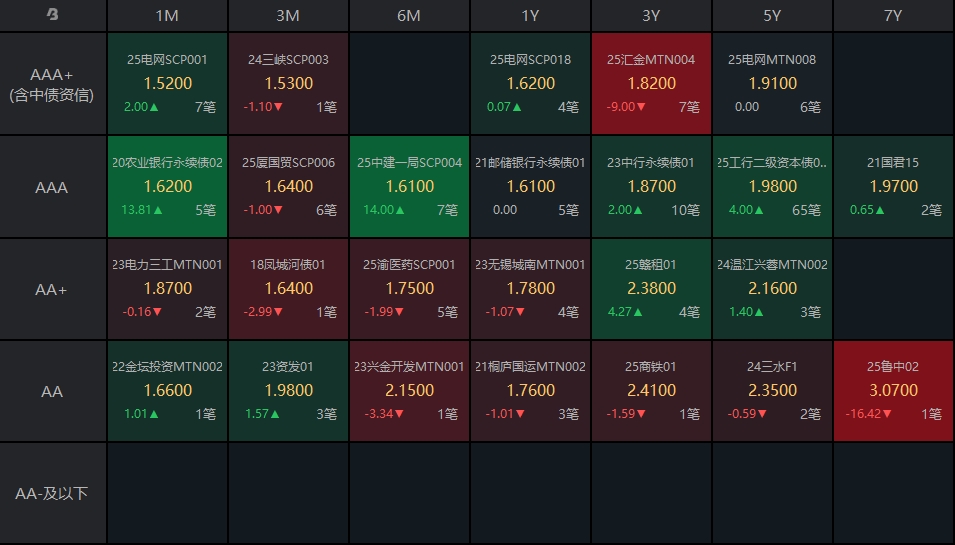Click the AAA row label
Screen dimensions: 955x545
pyautogui.click(x=52, y=187)
